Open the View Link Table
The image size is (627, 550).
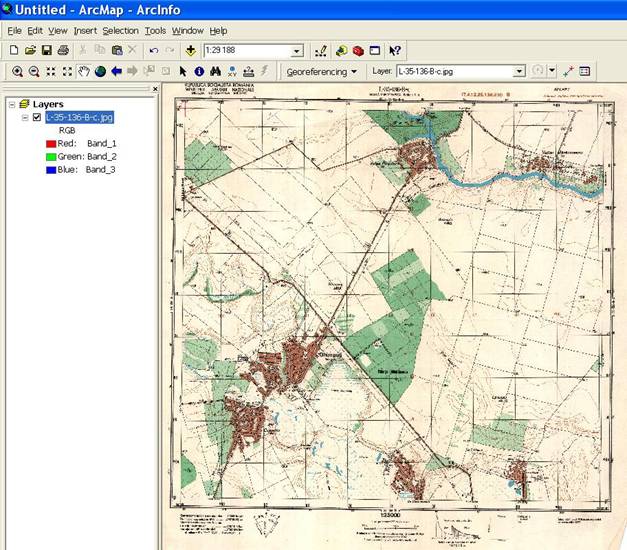[585, 72]
